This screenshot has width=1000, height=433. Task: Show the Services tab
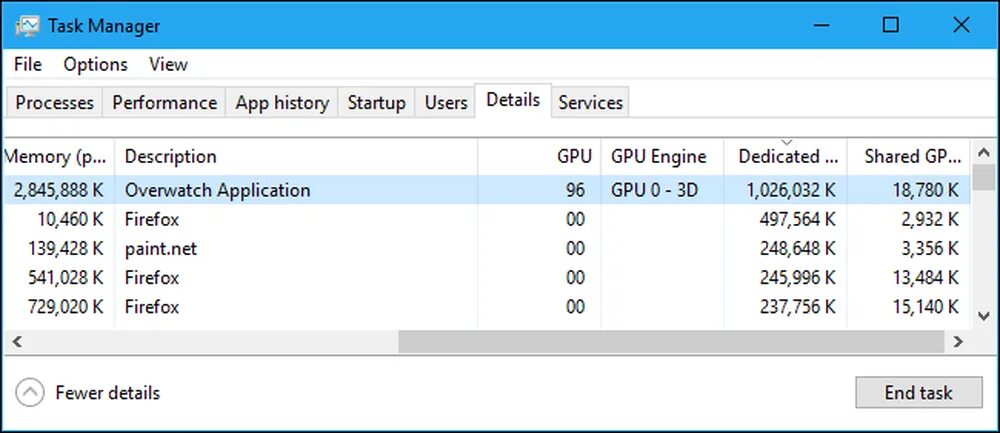click(590, 102)
